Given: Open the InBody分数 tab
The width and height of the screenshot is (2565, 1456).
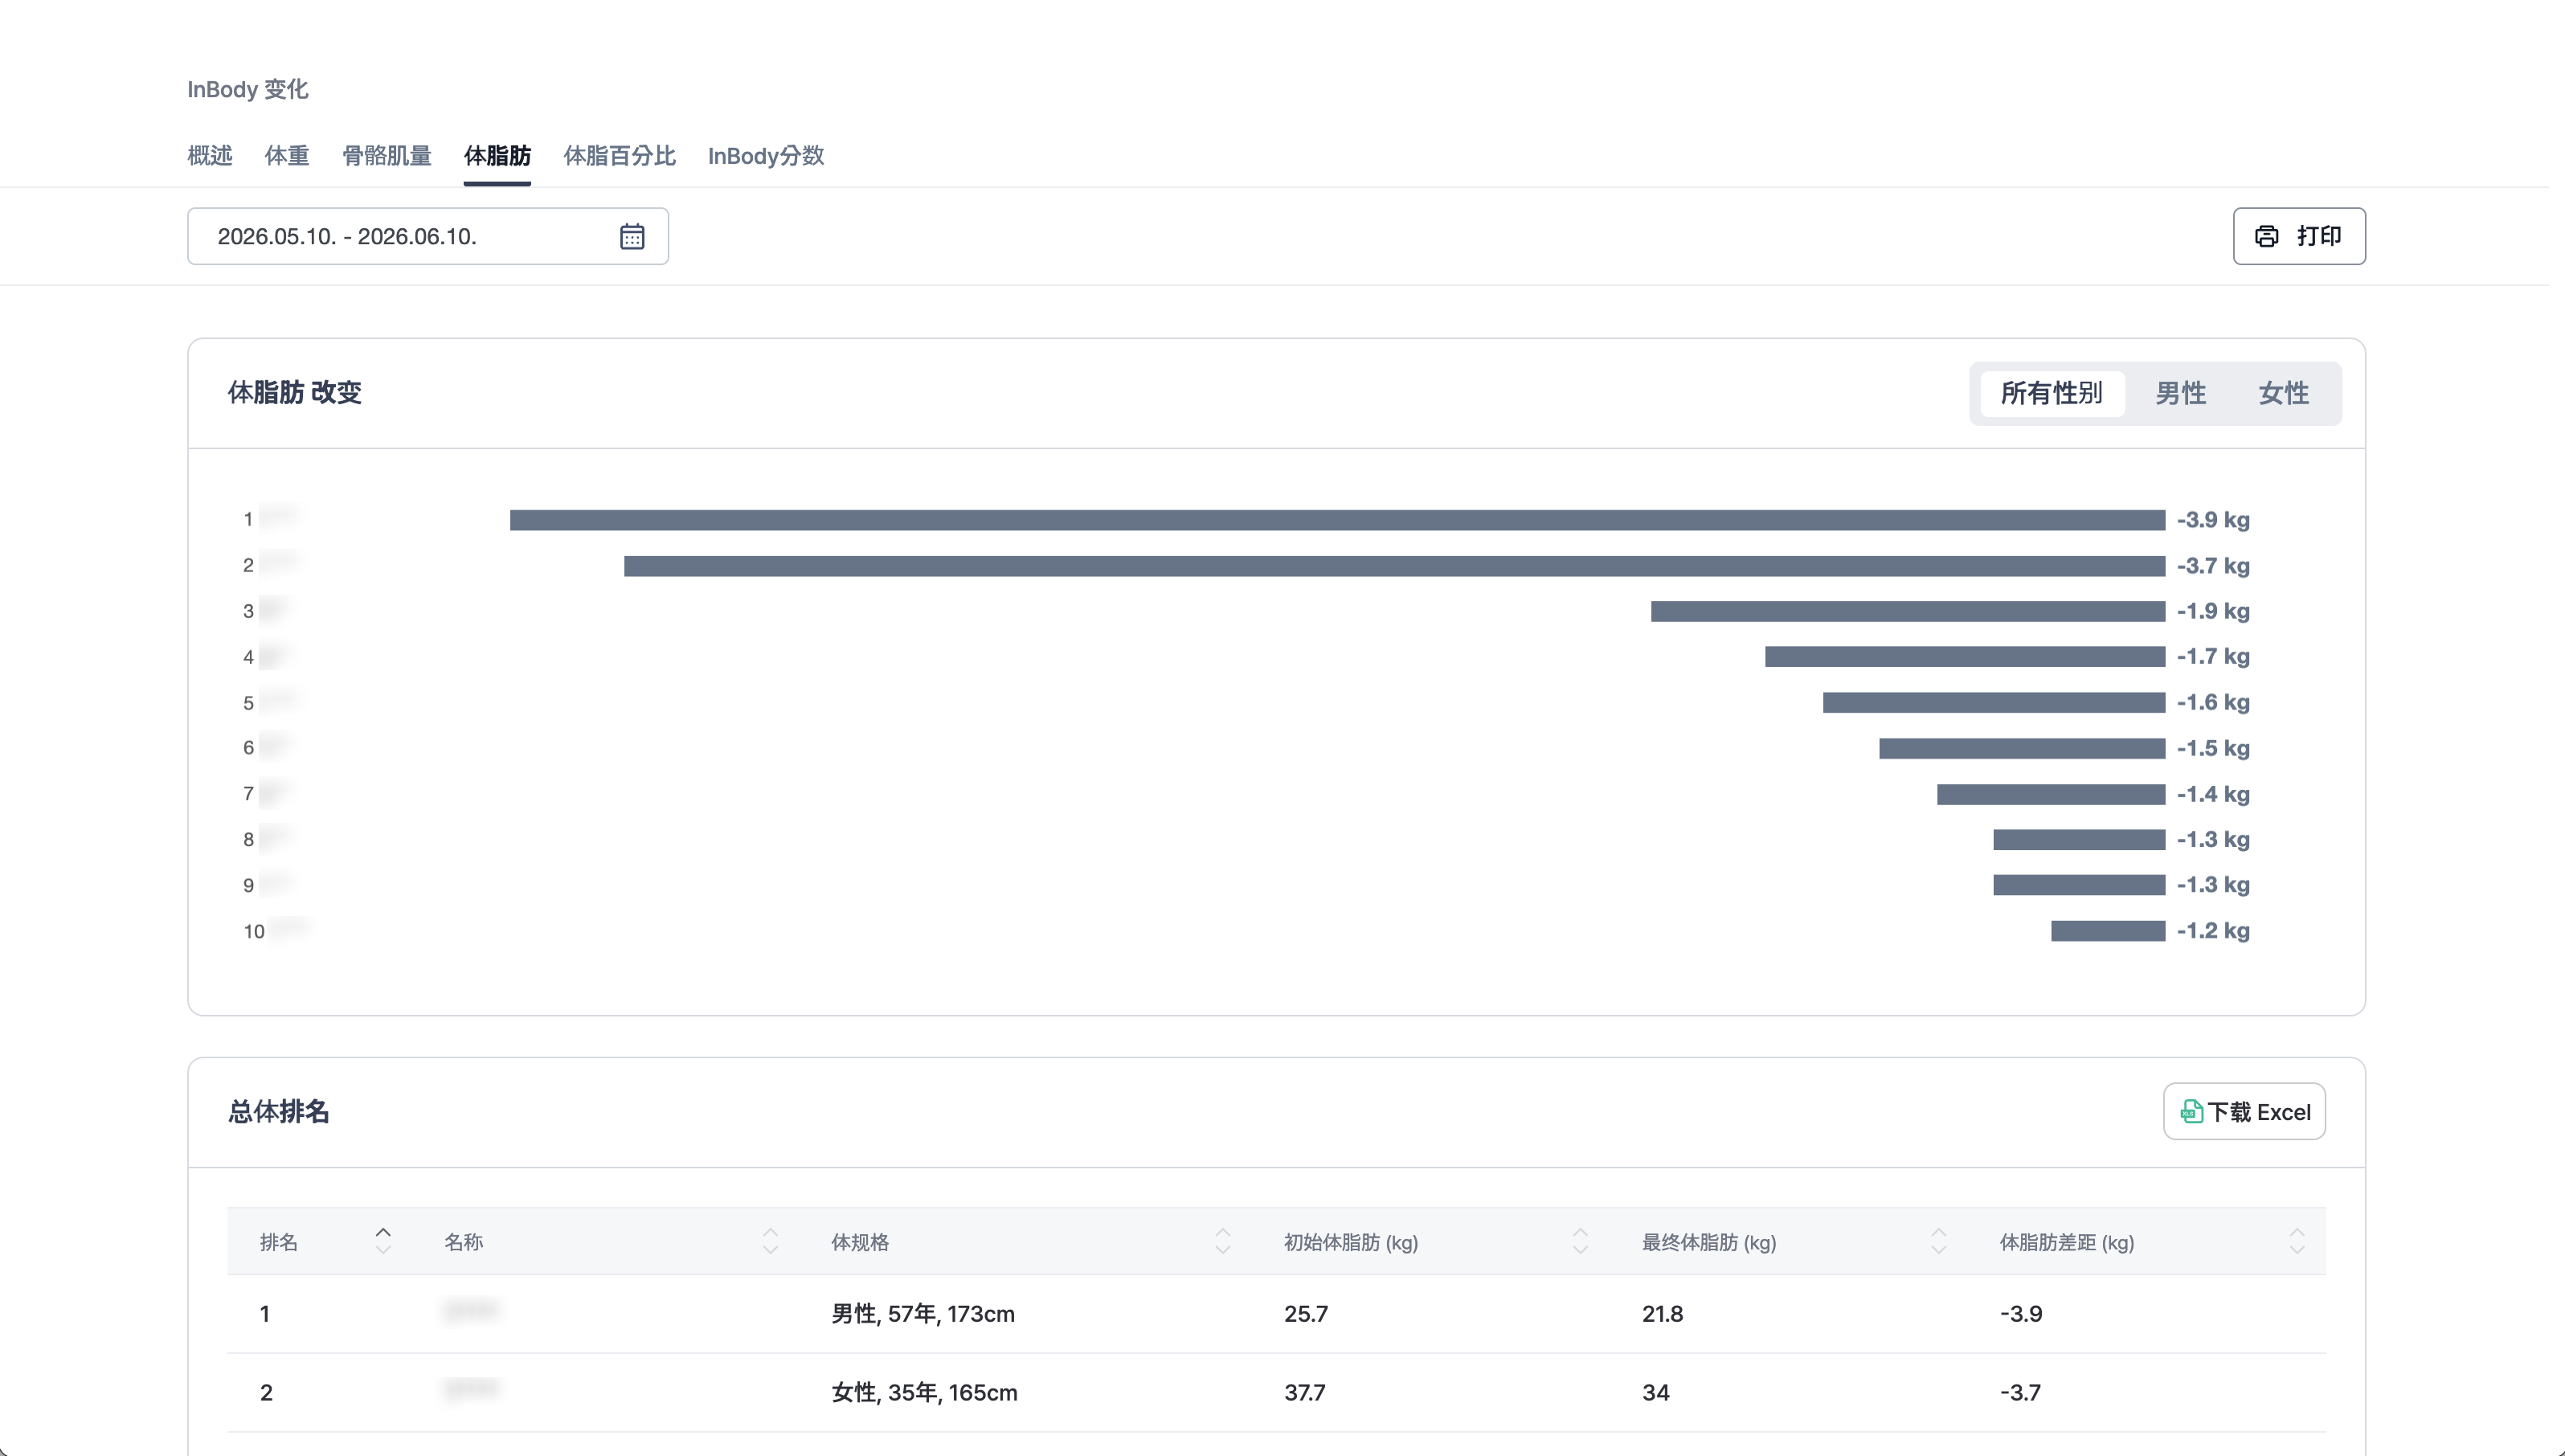Looking at the screenshot, I should [x=766, y=156].
